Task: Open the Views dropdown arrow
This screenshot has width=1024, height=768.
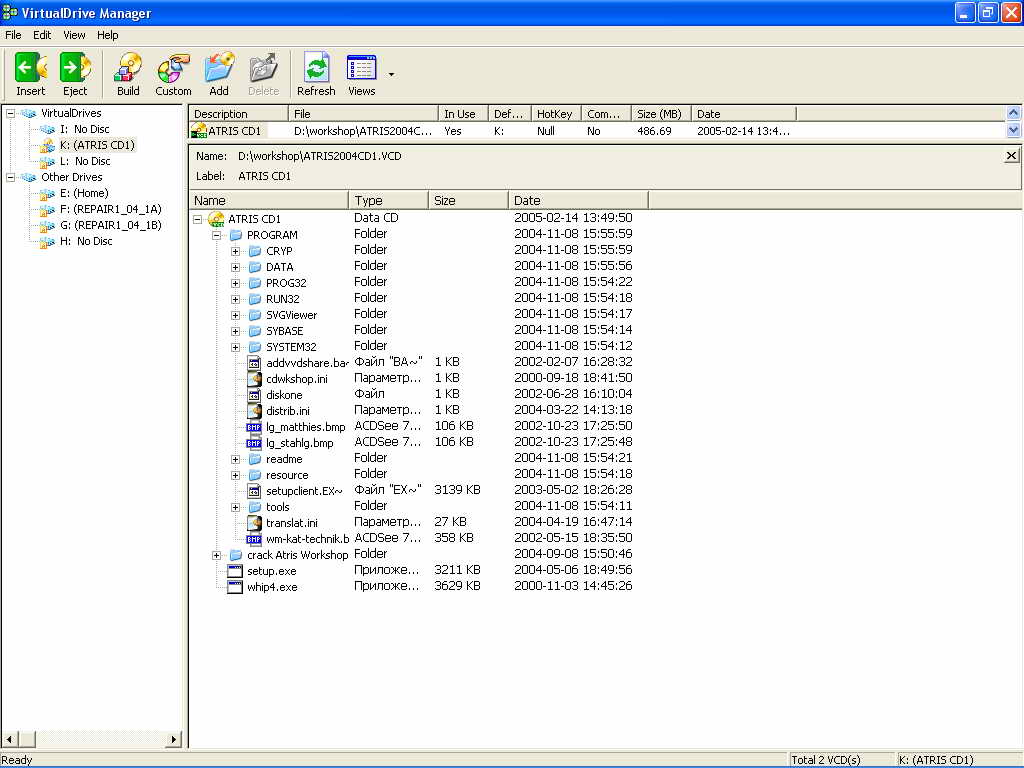Action: click(391, 74)
